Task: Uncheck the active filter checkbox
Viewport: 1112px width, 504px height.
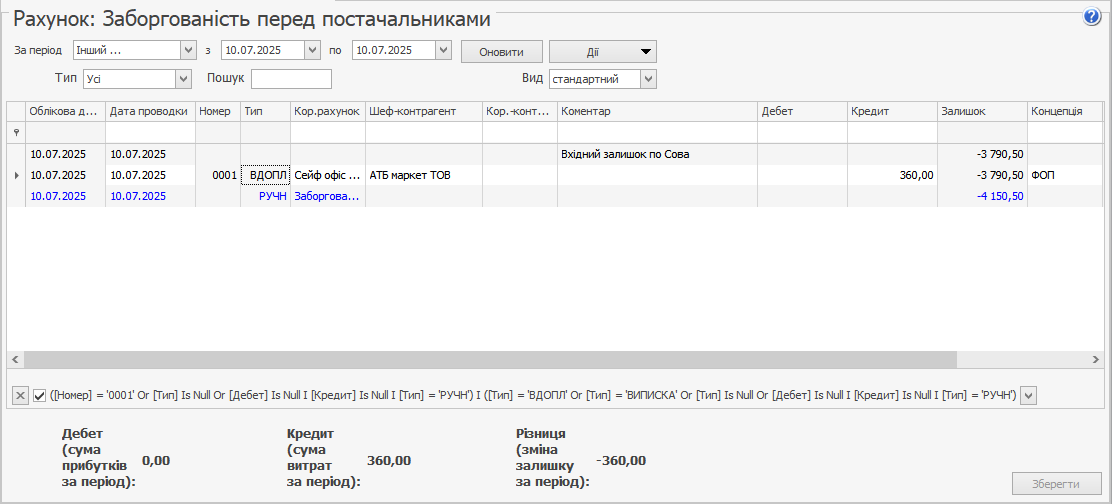Action: click(x=40, y=395)
